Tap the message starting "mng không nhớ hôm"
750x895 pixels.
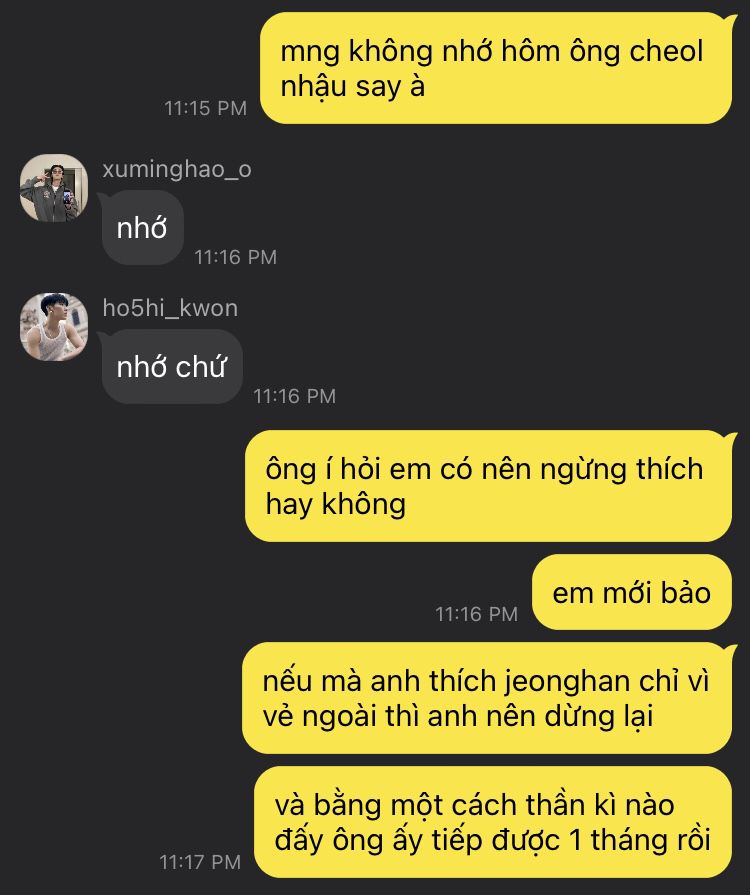click(495, 68)
